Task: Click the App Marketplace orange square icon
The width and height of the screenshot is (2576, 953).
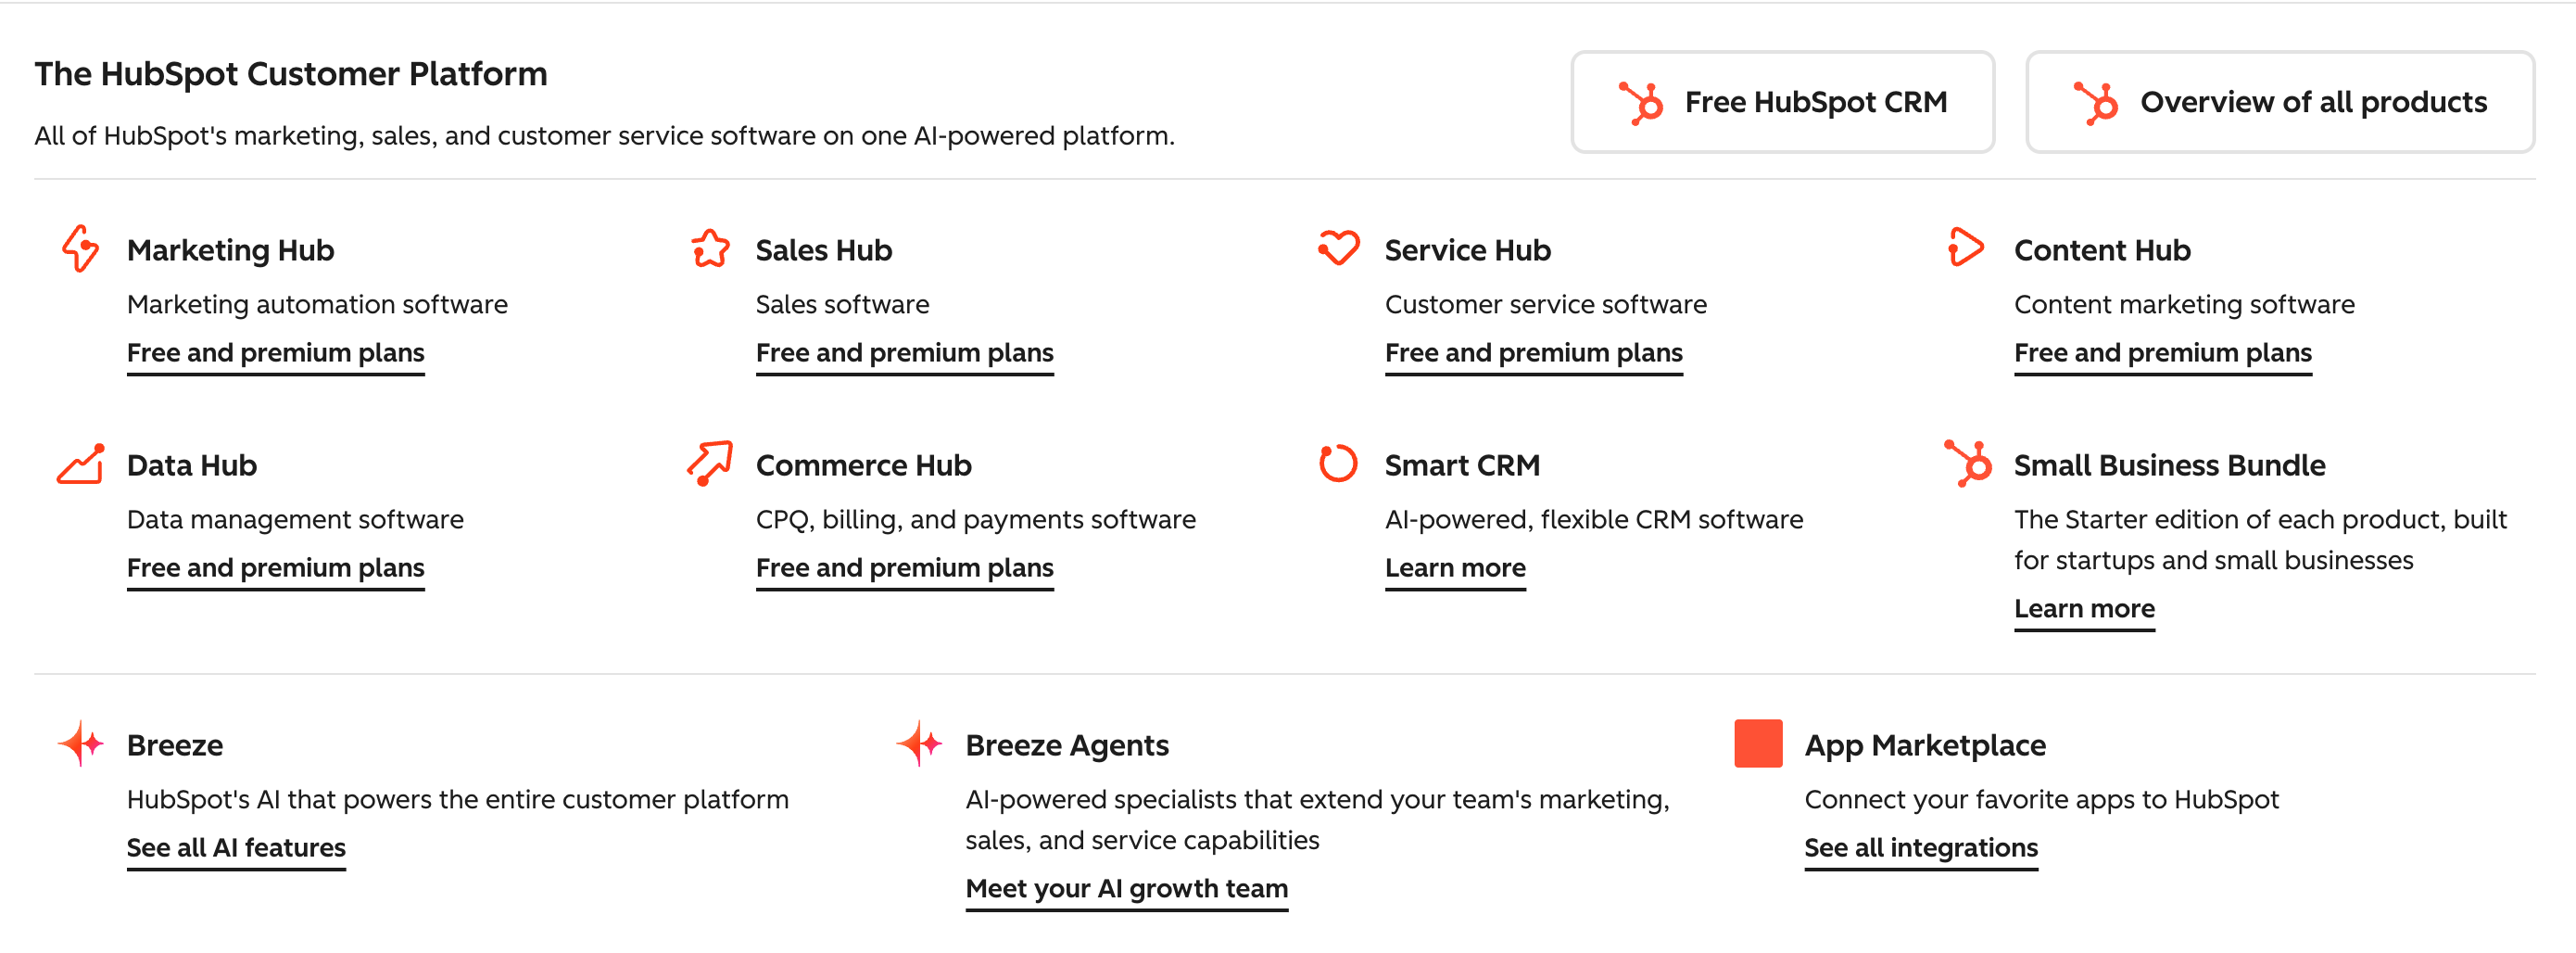Action: coord(1758,743)
